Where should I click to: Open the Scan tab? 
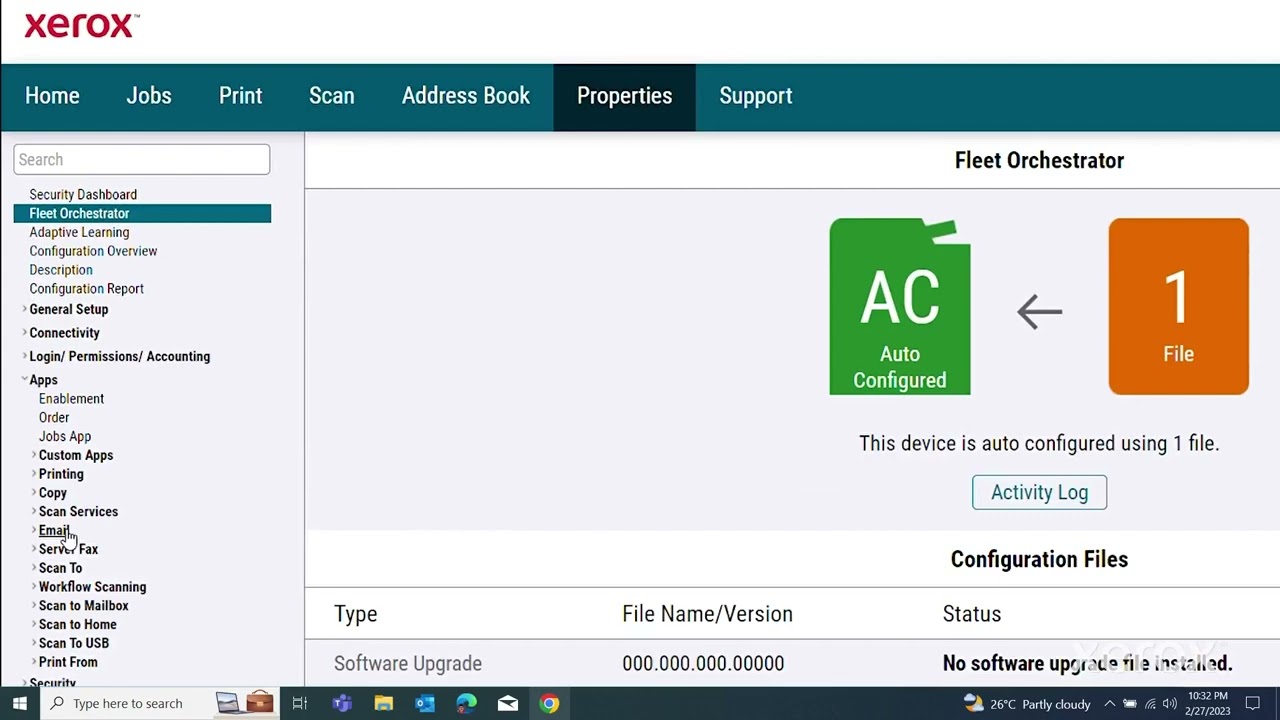332,96
